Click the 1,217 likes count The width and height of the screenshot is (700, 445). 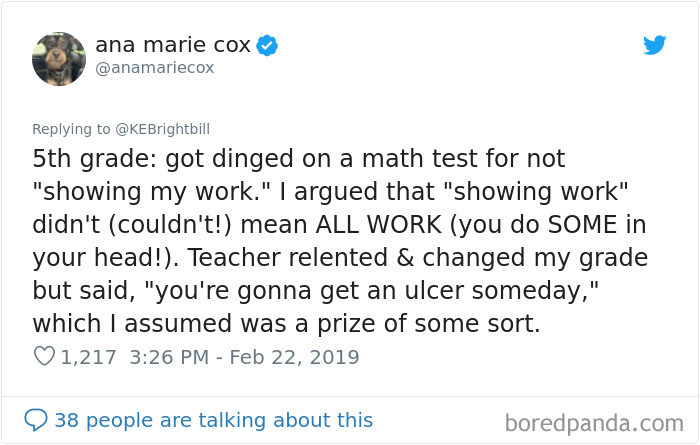[88, 357]
